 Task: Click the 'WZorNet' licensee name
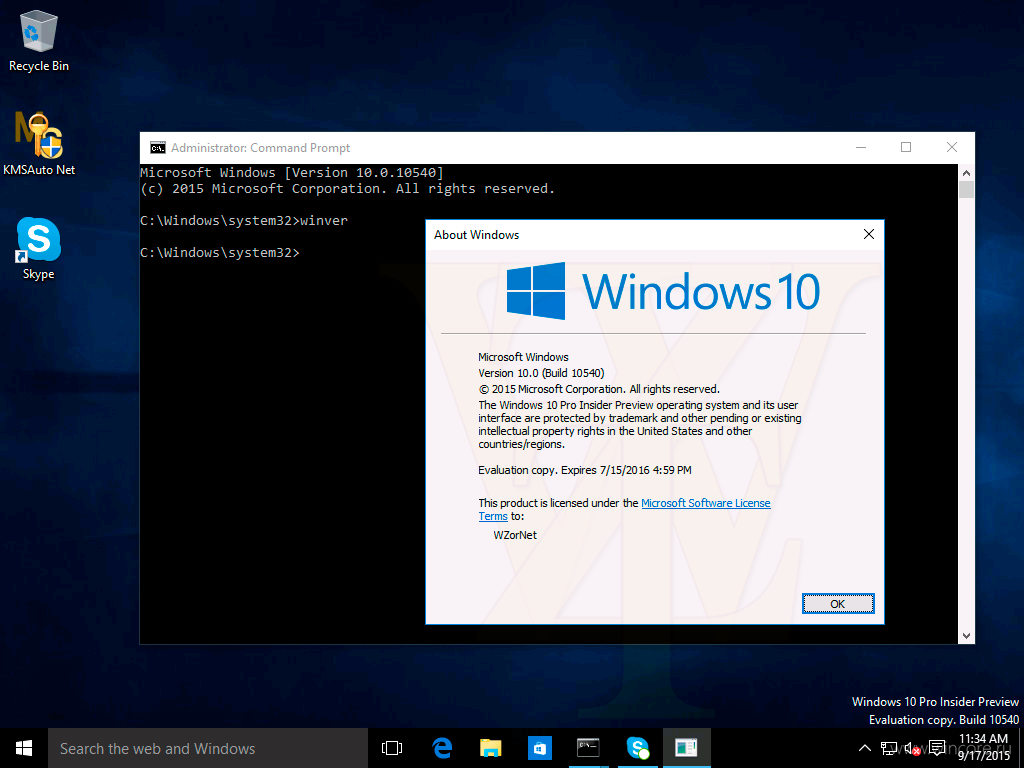pos(515,535)
